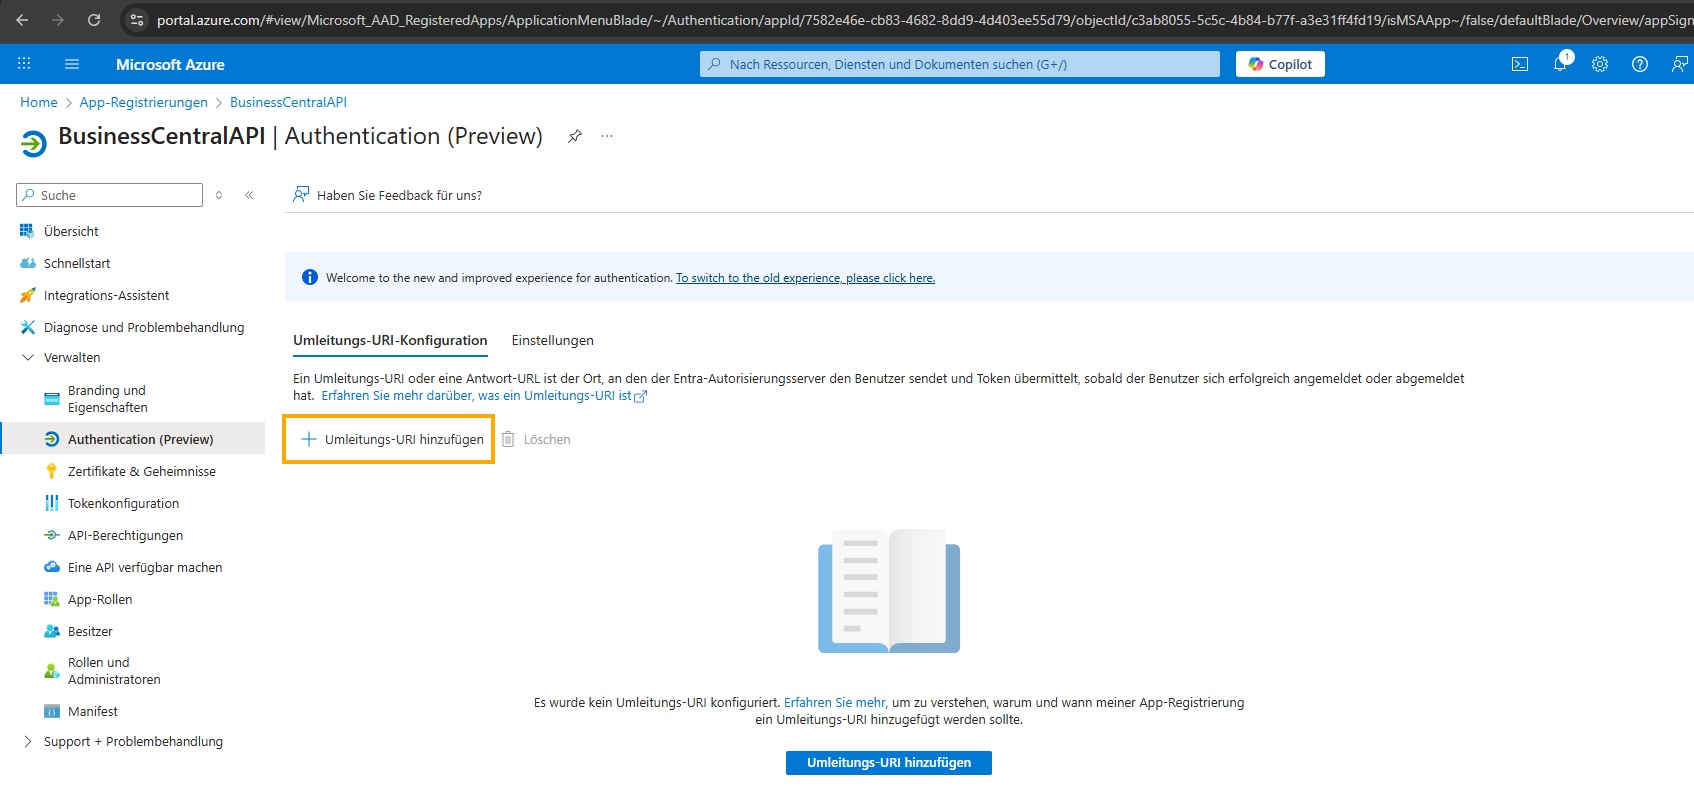Click the Microsoft Azure logo text
The height and width of the screenshot is (796, 1694).
[x=170, y=64]
